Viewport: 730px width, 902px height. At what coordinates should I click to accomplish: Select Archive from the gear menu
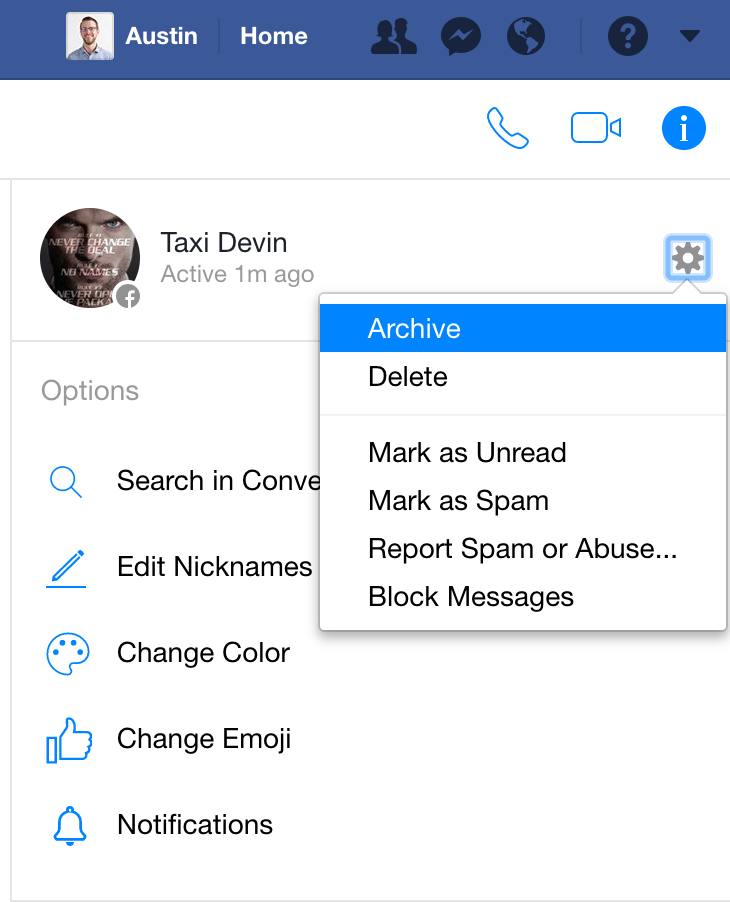click(x=414, y=329)
